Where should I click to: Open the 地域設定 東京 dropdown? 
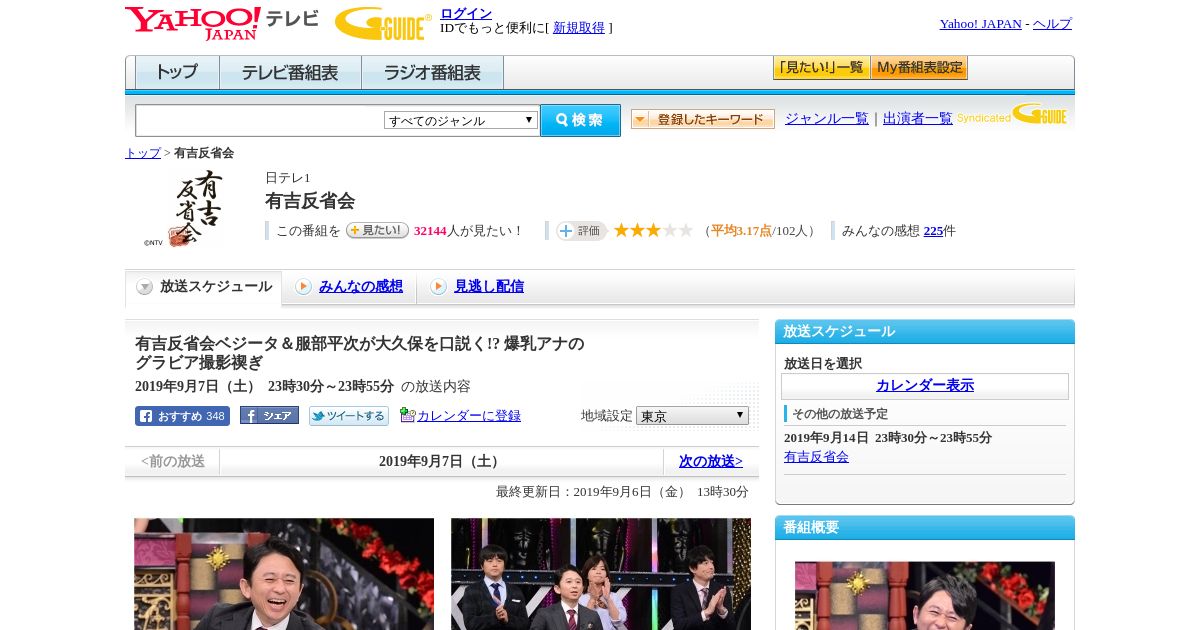692,416
